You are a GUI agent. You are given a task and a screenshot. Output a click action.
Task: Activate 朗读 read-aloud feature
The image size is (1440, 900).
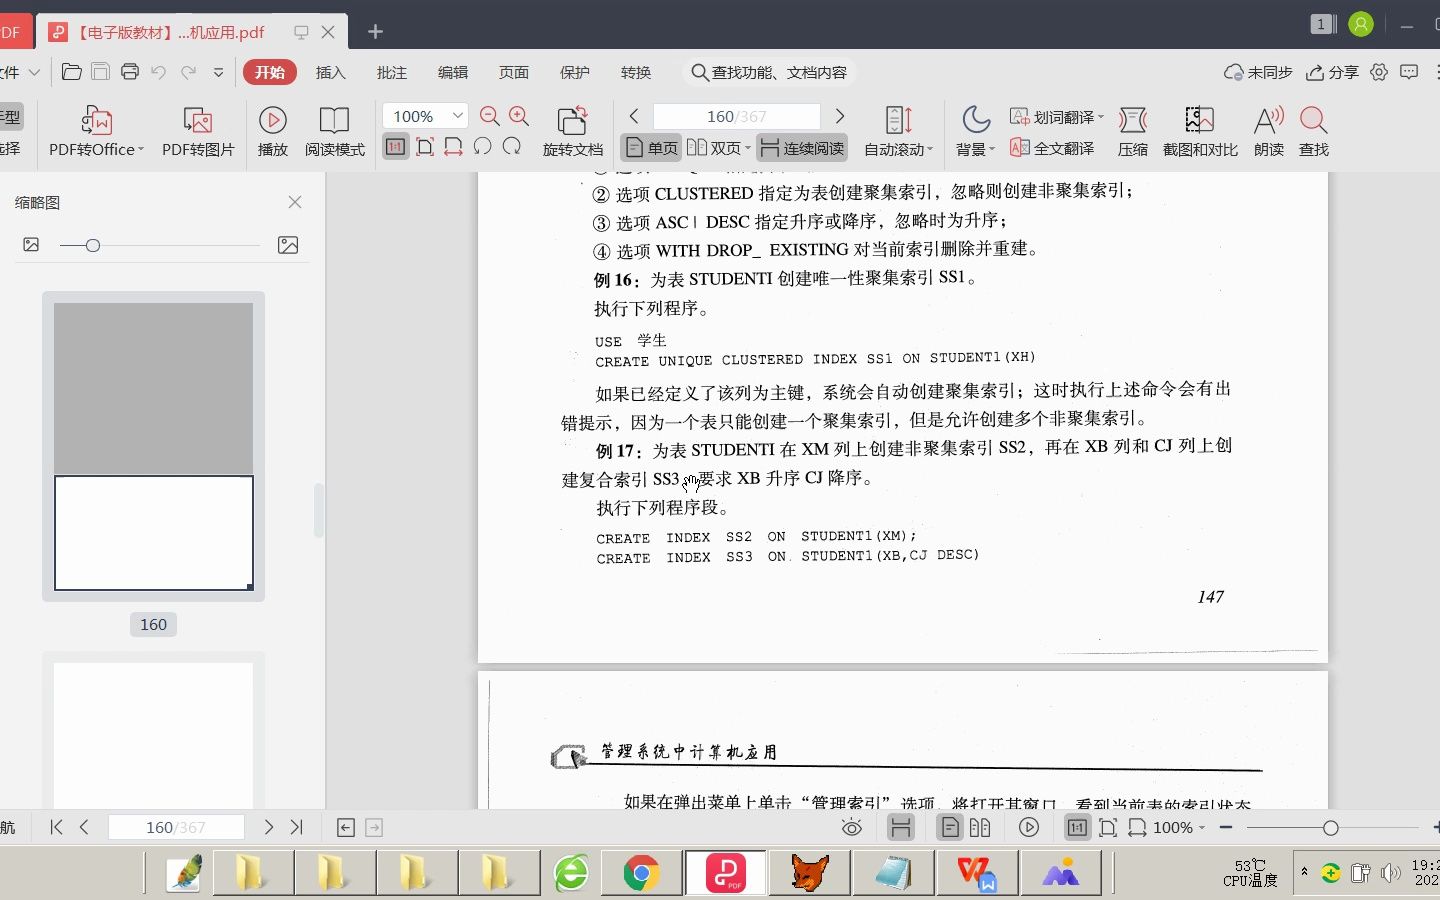click(x=1267, y=131)
